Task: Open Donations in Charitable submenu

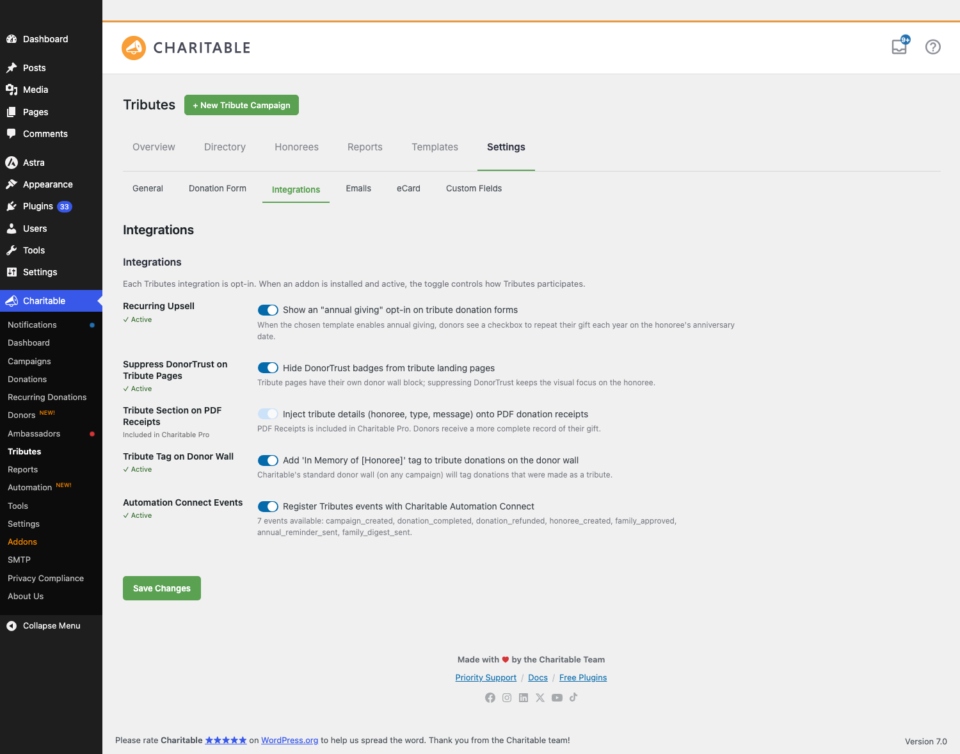Action: [27, 379]
